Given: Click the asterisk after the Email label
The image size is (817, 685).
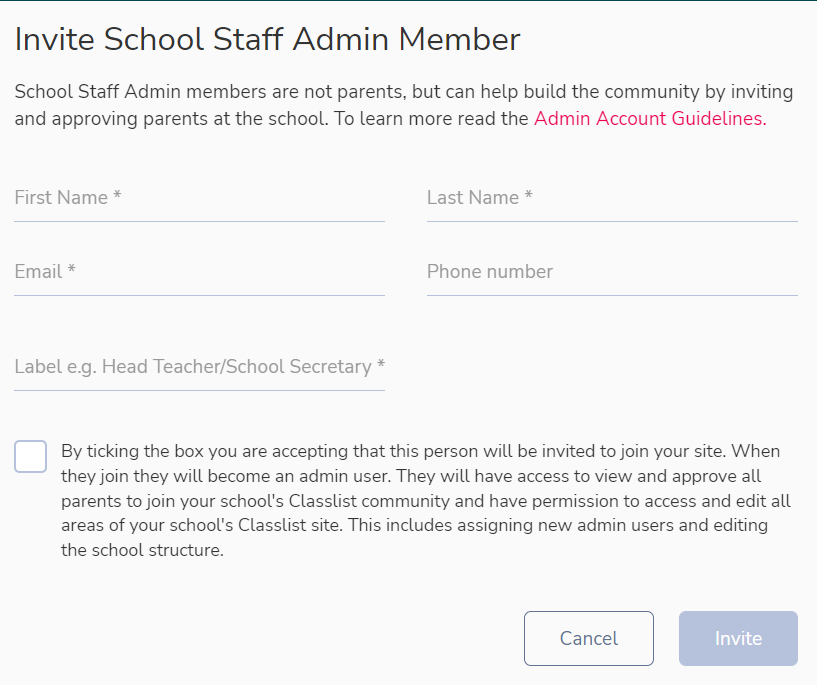Looking at the screenshot, I should [72, 269].
